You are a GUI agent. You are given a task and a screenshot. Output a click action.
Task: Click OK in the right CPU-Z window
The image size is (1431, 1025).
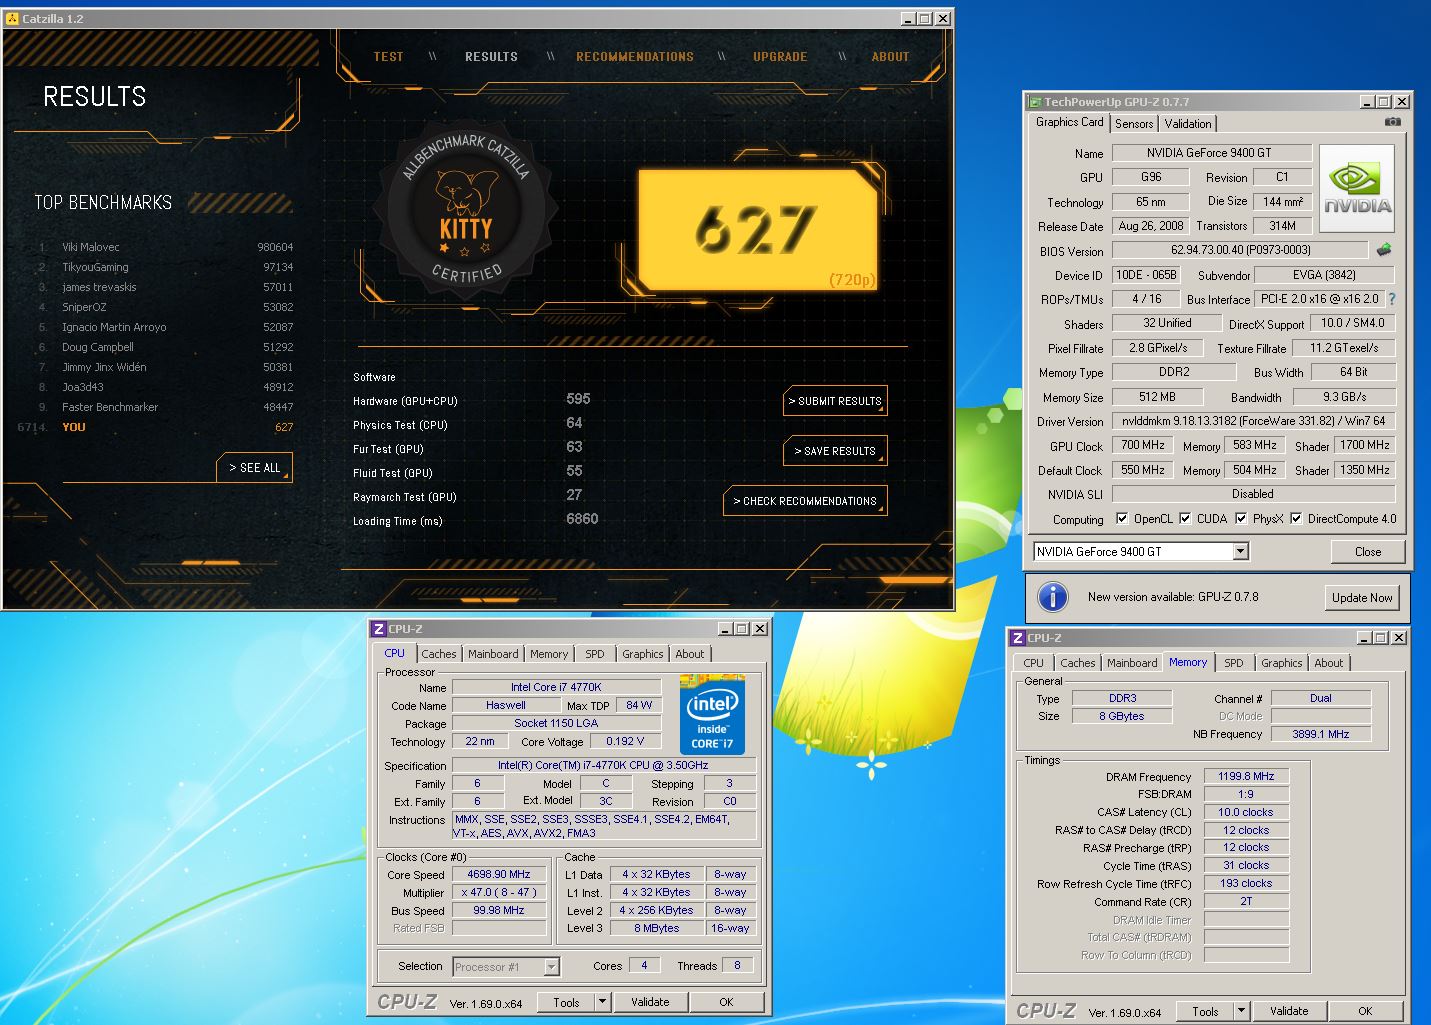click(1365, 1011)
